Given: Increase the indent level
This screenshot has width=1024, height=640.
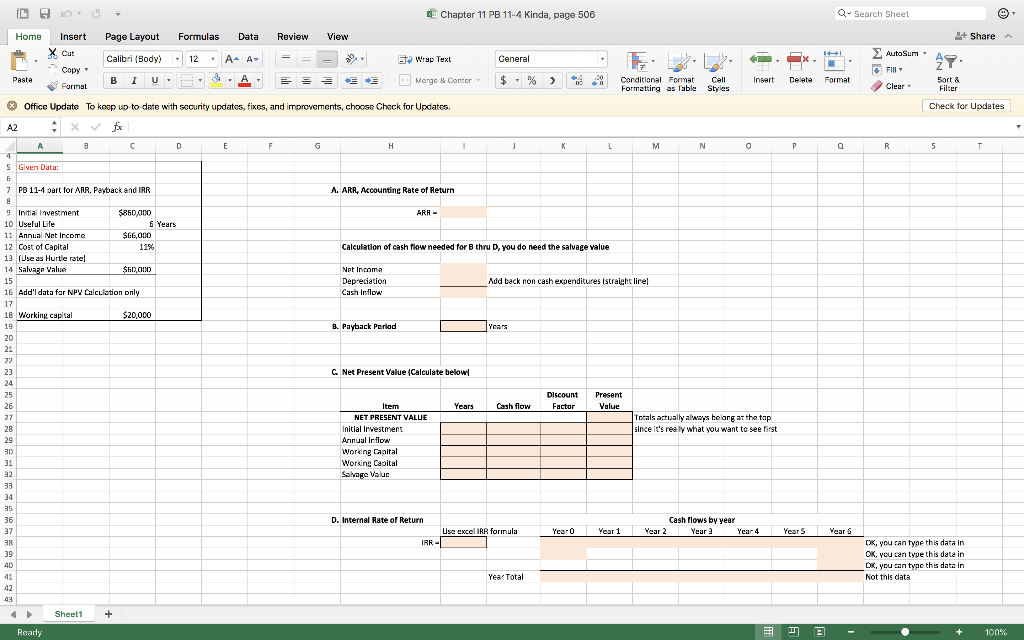Looking at the screenshot, I should pos(372,80).
